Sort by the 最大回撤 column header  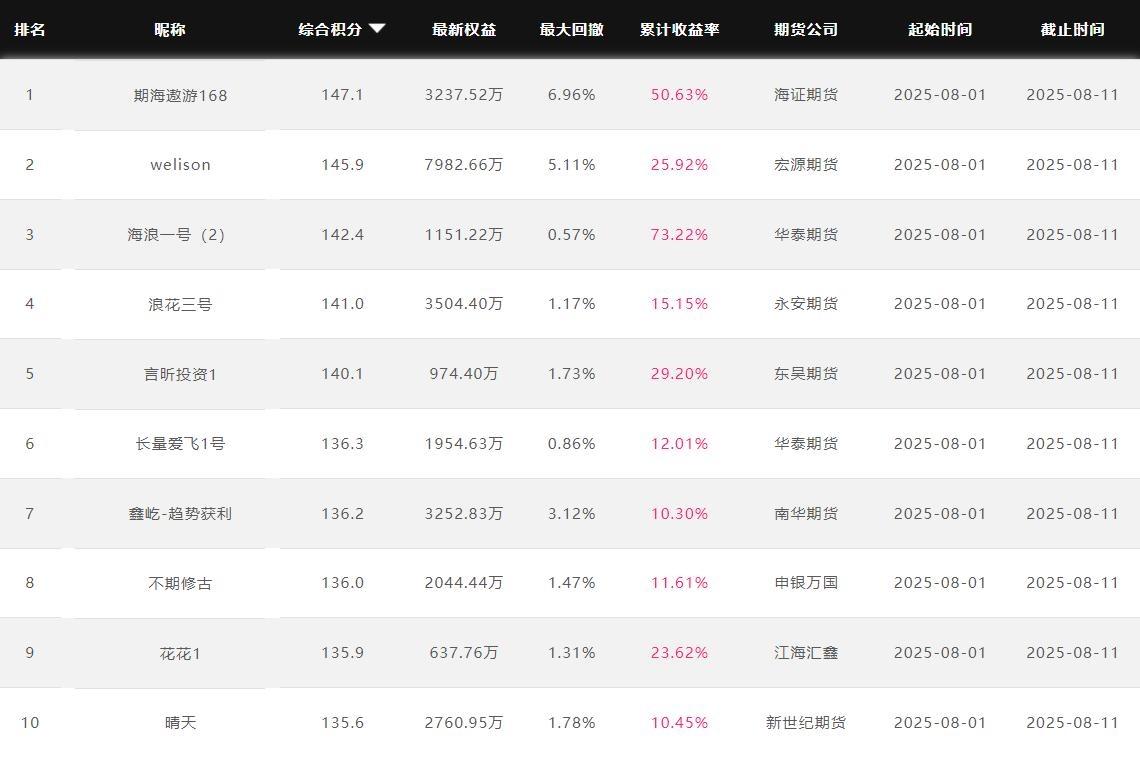571,30
